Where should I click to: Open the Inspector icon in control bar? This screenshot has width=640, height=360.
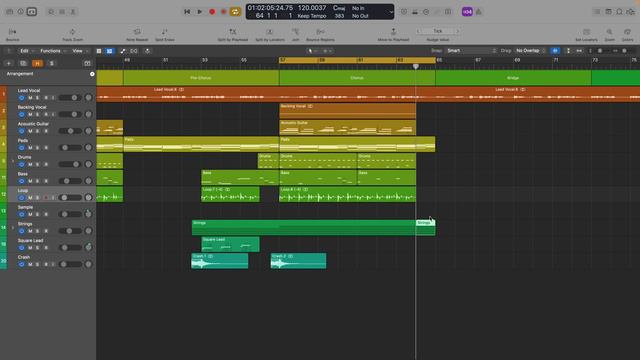point(20,12)
